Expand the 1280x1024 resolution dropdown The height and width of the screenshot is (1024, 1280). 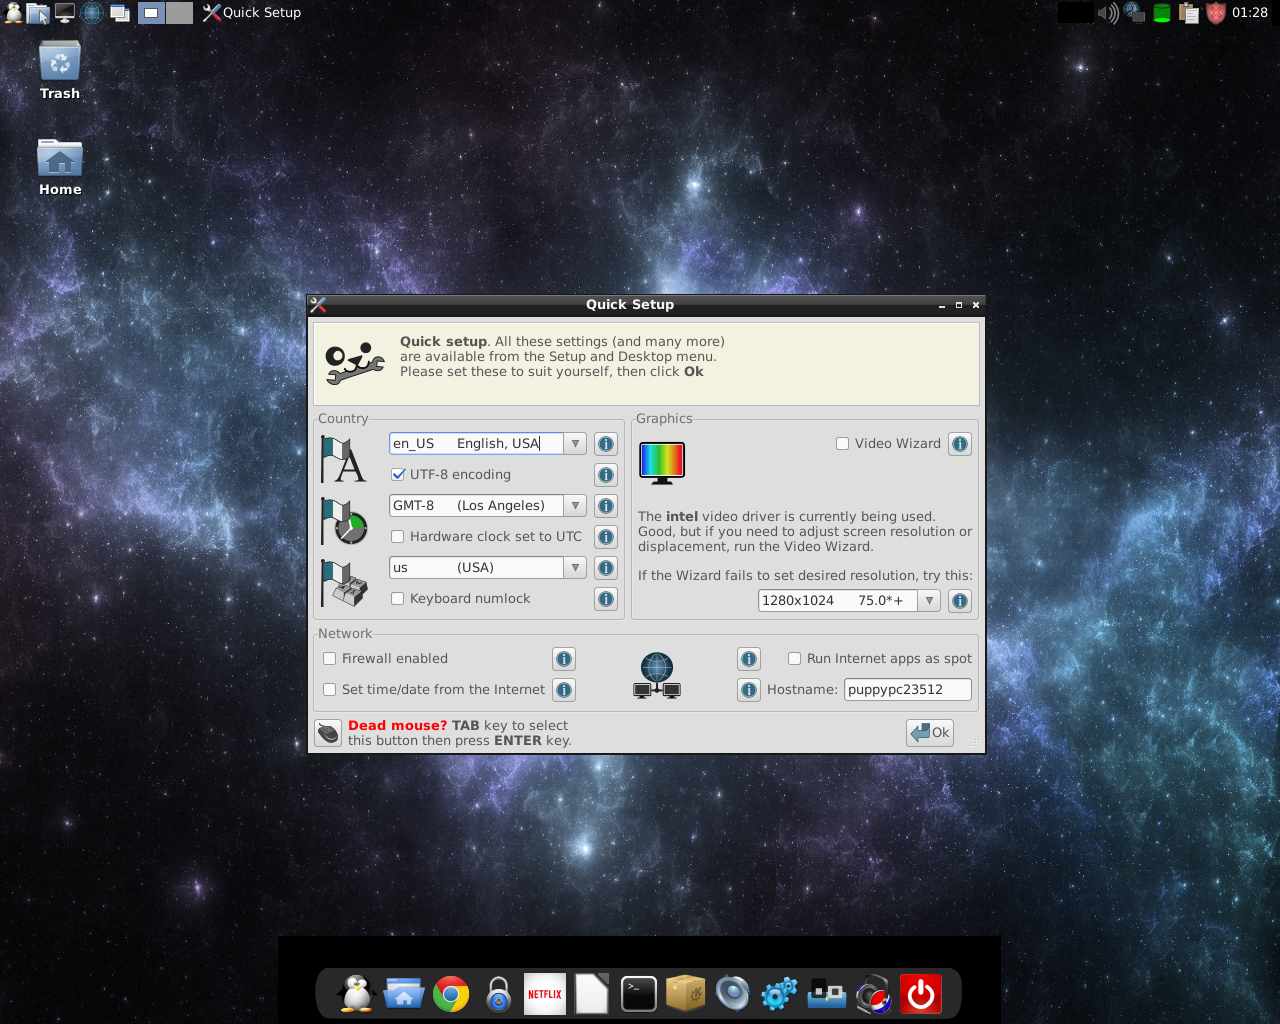click(x=929, y=601)
